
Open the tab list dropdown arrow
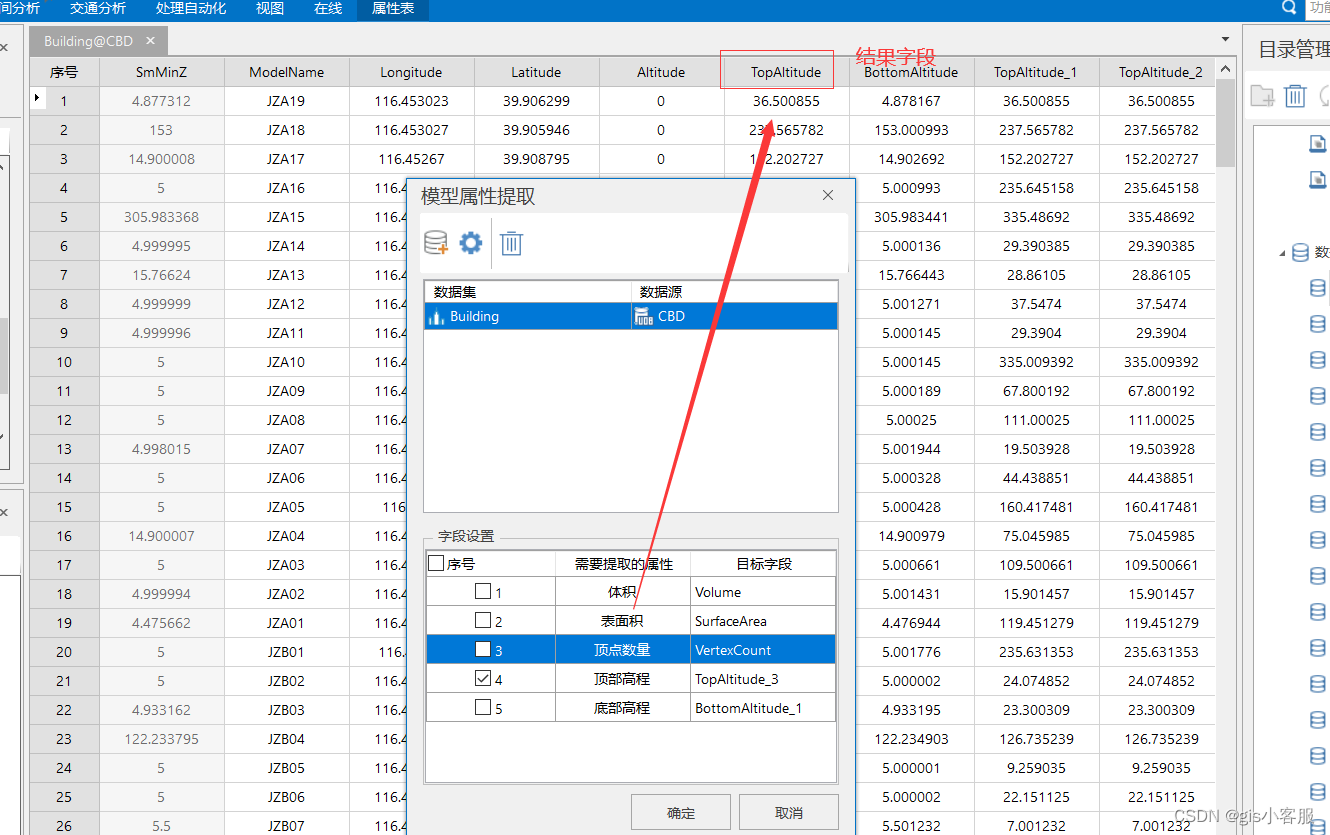[x=1226, y=40]
